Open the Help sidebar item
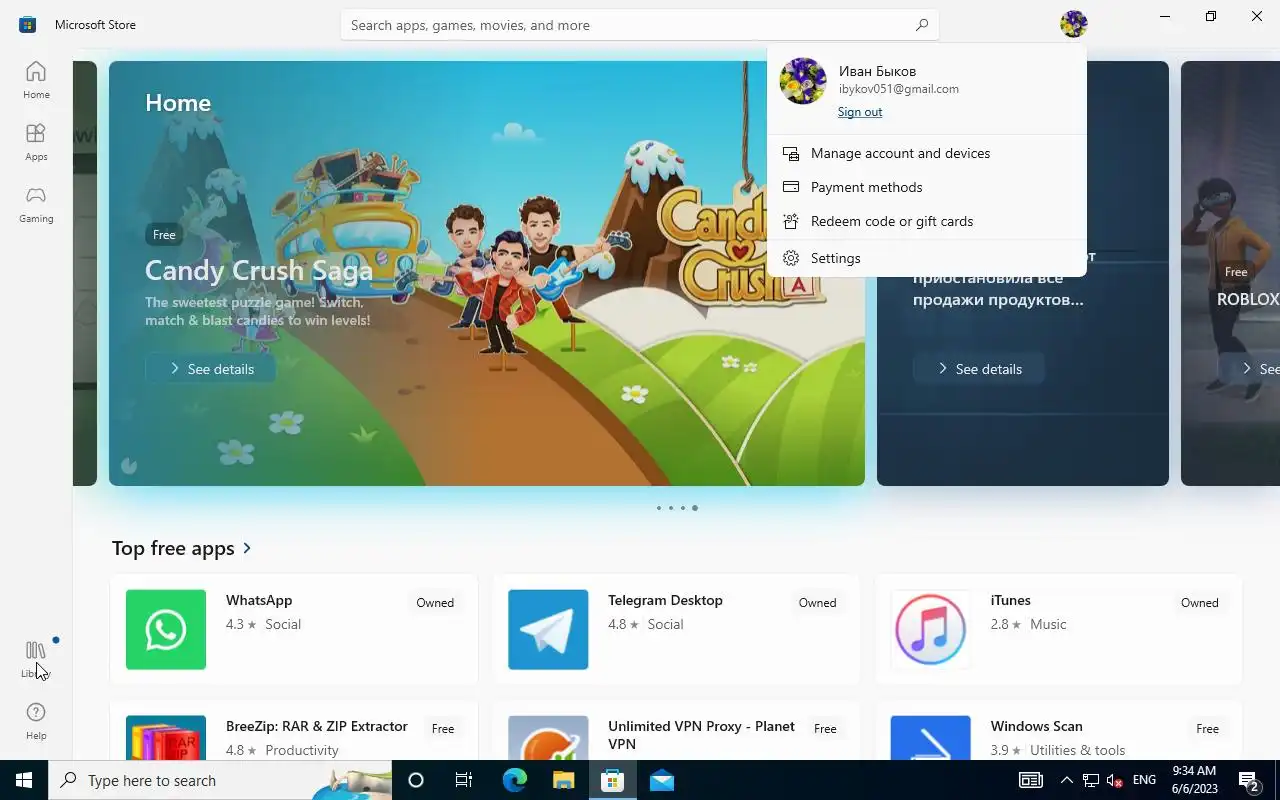 point(36,721)
